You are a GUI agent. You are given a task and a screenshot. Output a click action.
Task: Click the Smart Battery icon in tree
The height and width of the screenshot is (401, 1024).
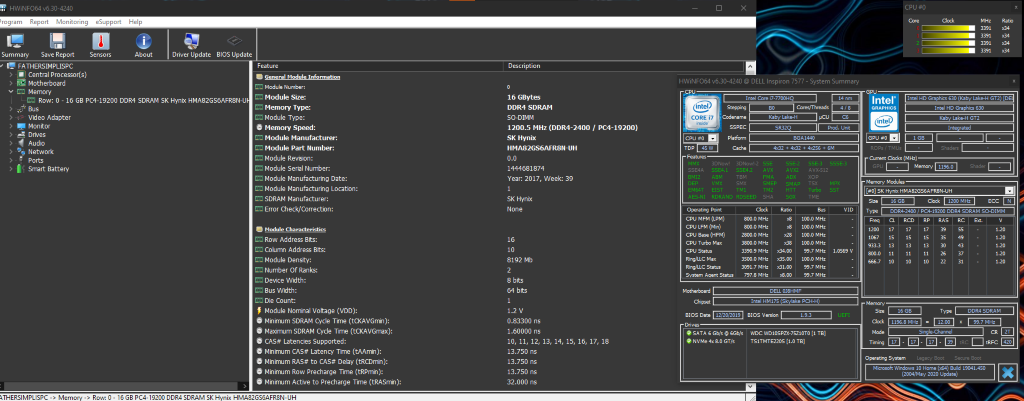[x=22, y=168]
